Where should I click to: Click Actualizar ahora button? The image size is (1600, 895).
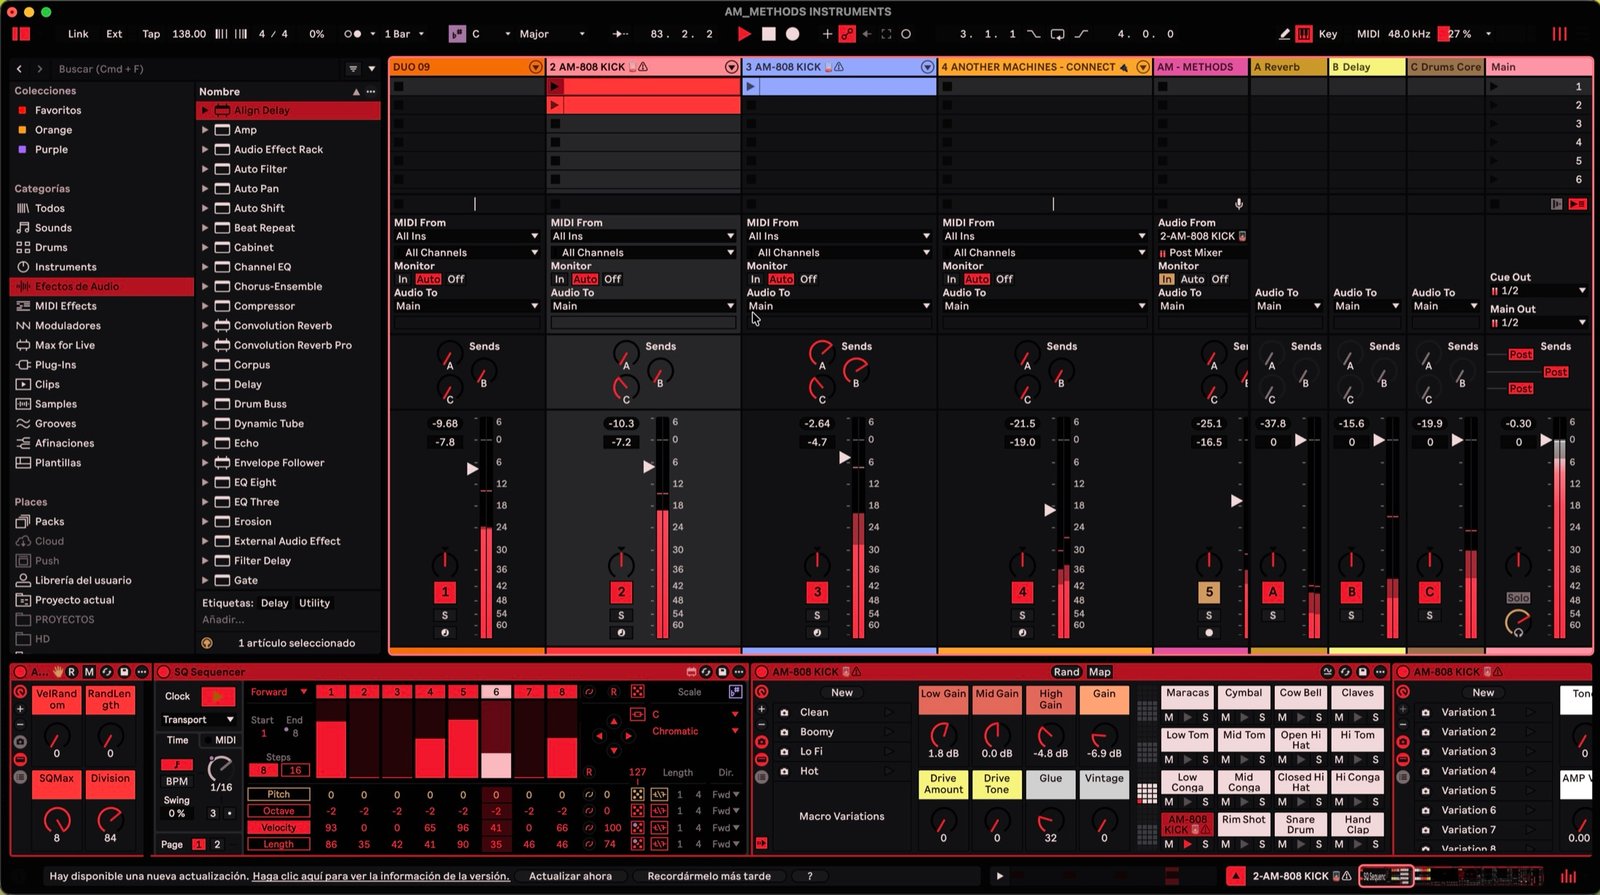pyautogui.click(x=570, y=876)
